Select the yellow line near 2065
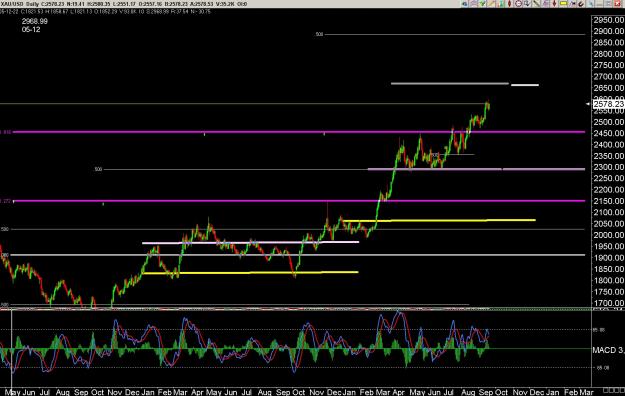This screenshot has height=396, width=625. tap(439, 220)
